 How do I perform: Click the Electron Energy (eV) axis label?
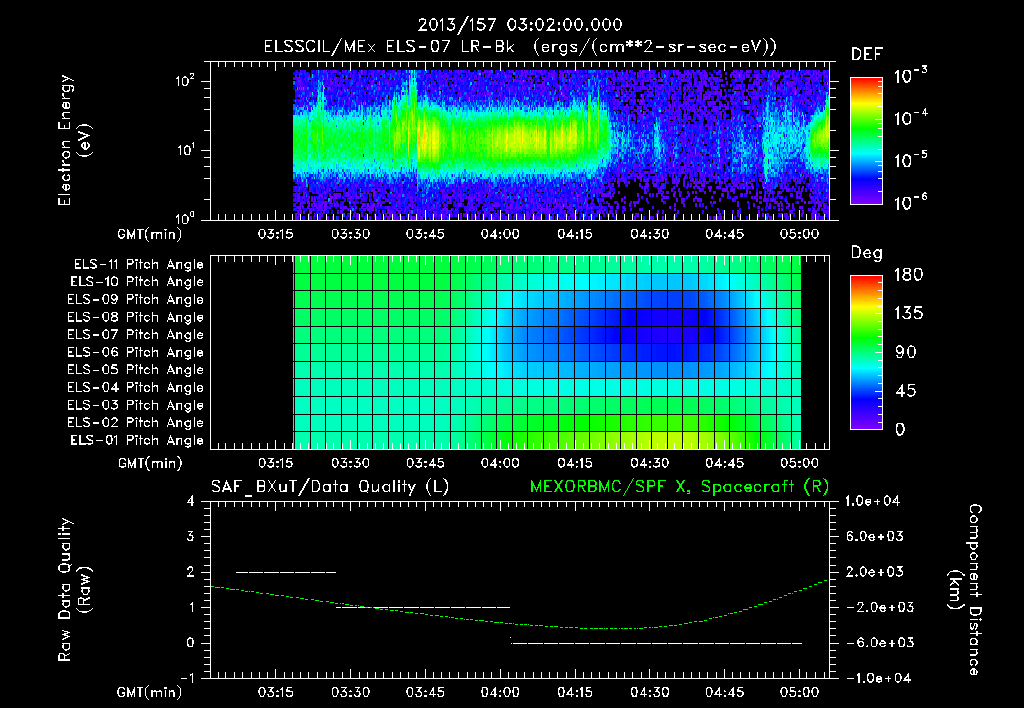point(74,140)
